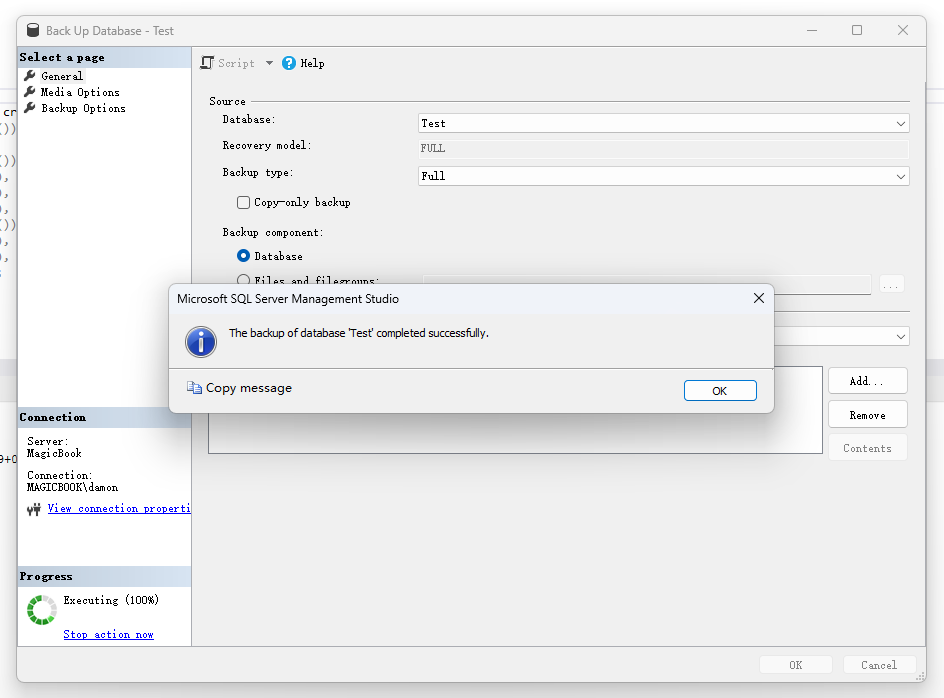
Task: Click the Copy message text link
Action: (249, 388)
